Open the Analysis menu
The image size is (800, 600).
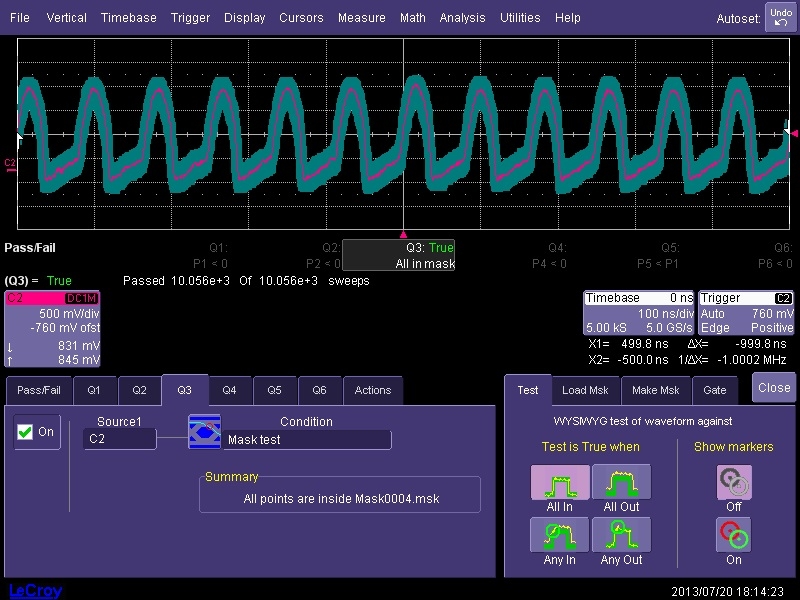pyautogui.click(x=462, y=18)
